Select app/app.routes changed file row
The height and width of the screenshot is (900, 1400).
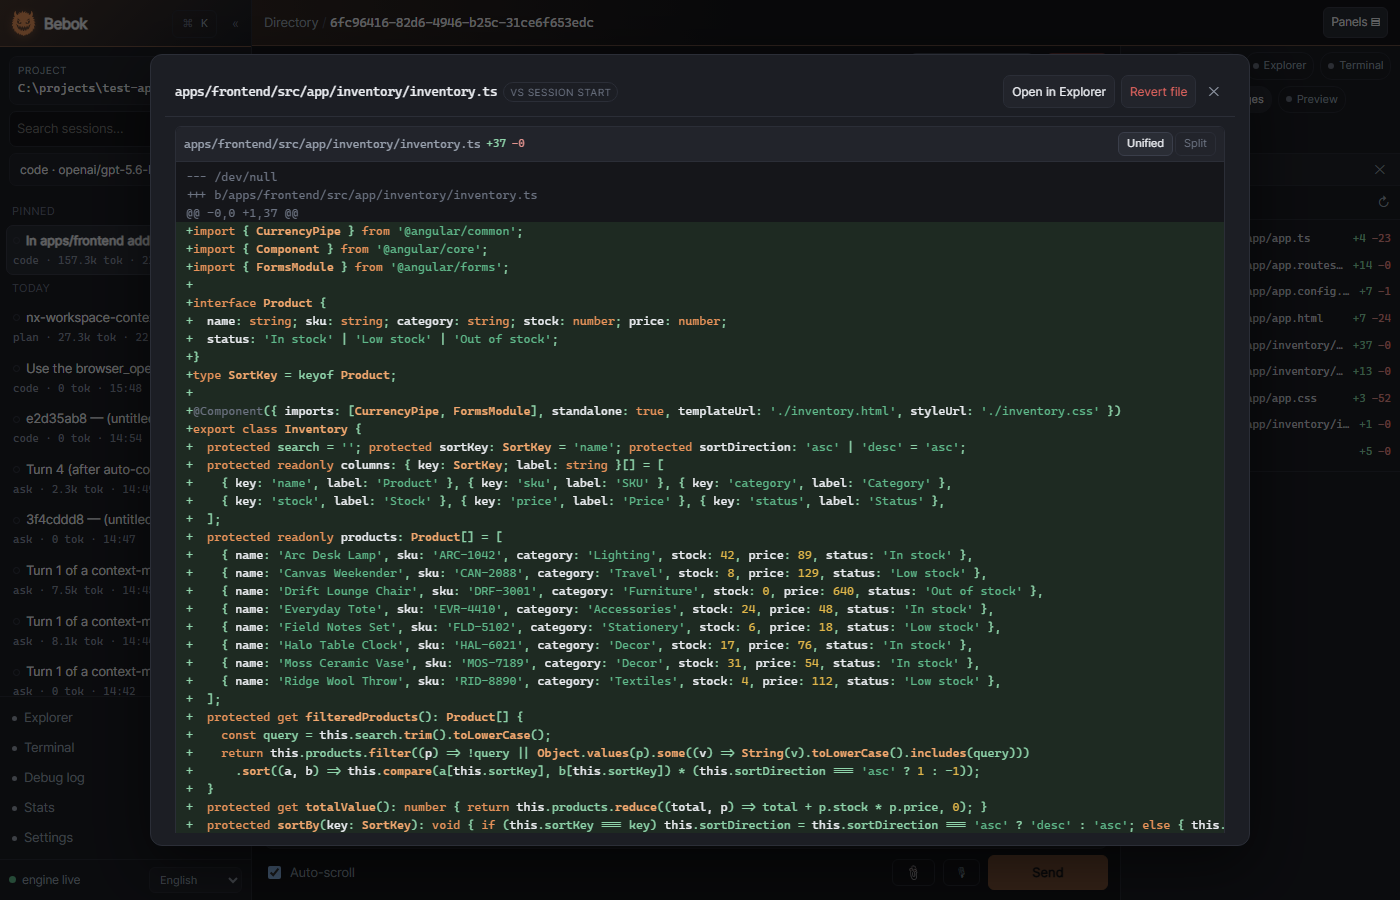[1320, 266]
